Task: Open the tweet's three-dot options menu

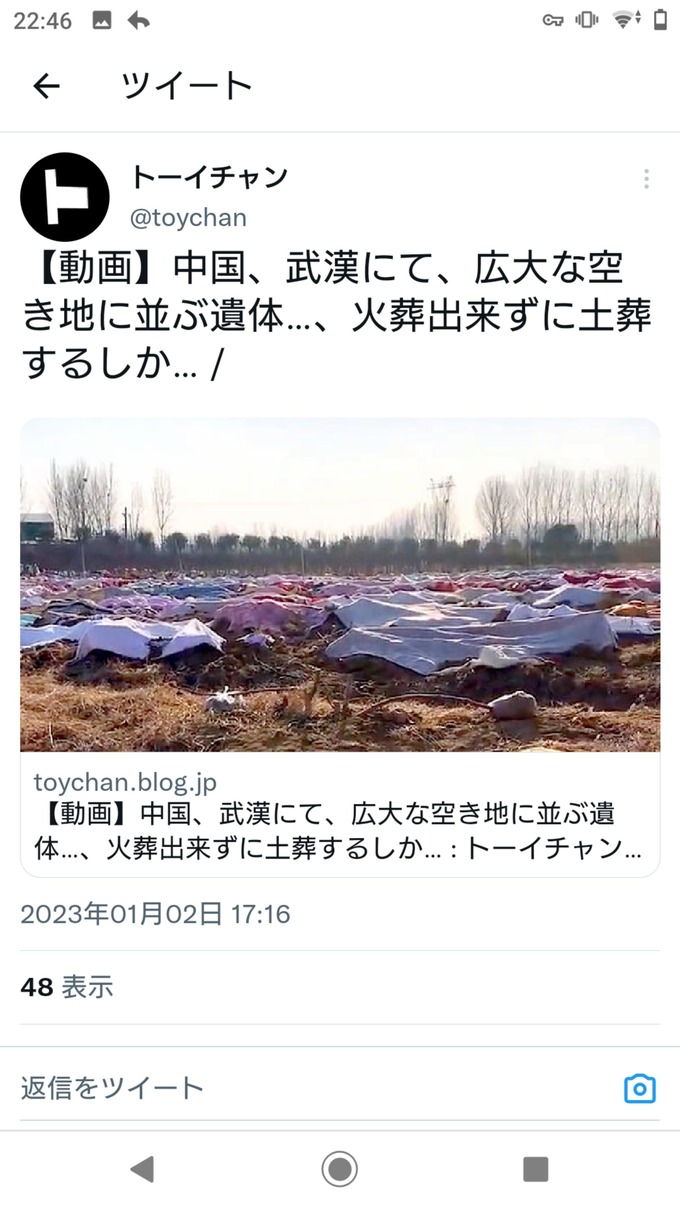Action: [x=646, y=179]
